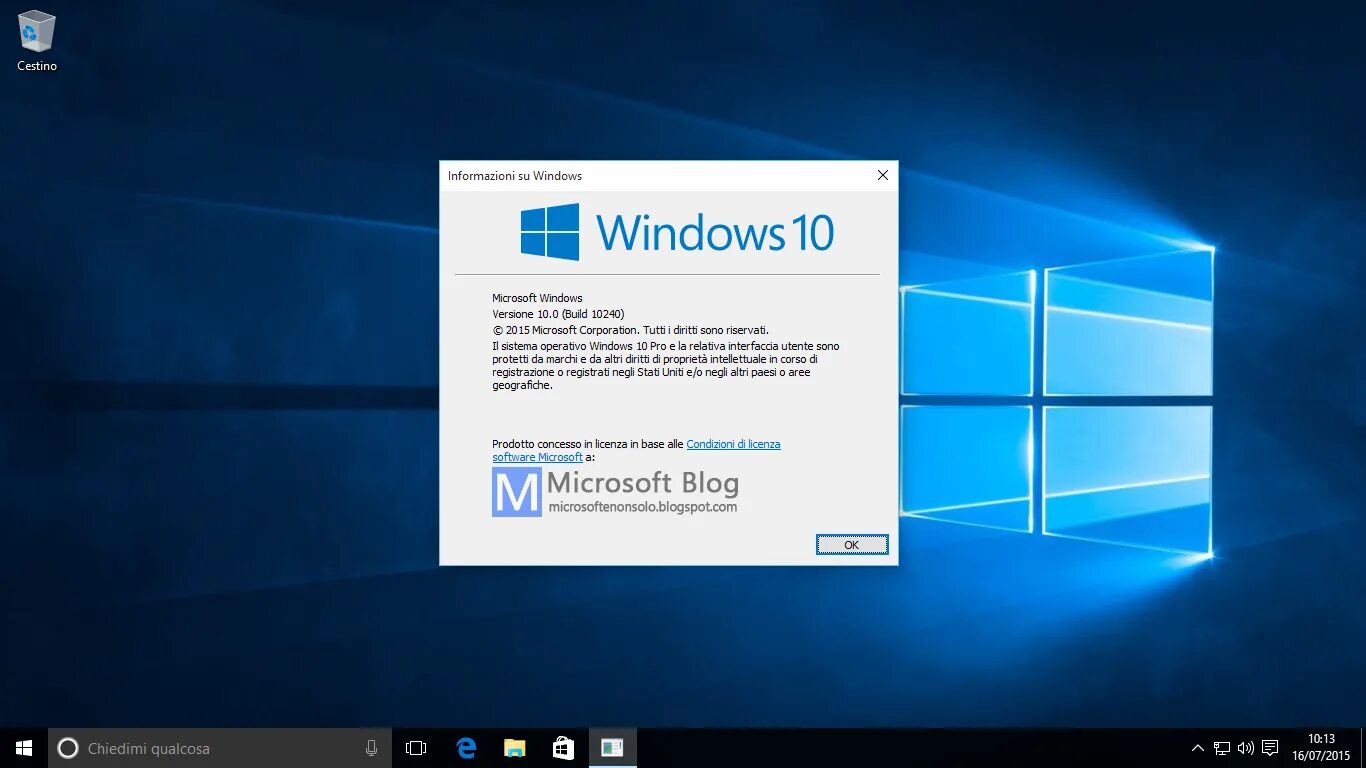Select the active winver taskbar button
The image size is (1366, 768).
click(x=613, y=748)
